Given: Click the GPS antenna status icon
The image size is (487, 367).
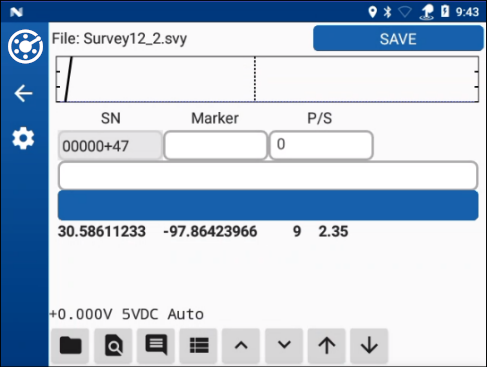Looking at the screenshot, I should [427, 12].
